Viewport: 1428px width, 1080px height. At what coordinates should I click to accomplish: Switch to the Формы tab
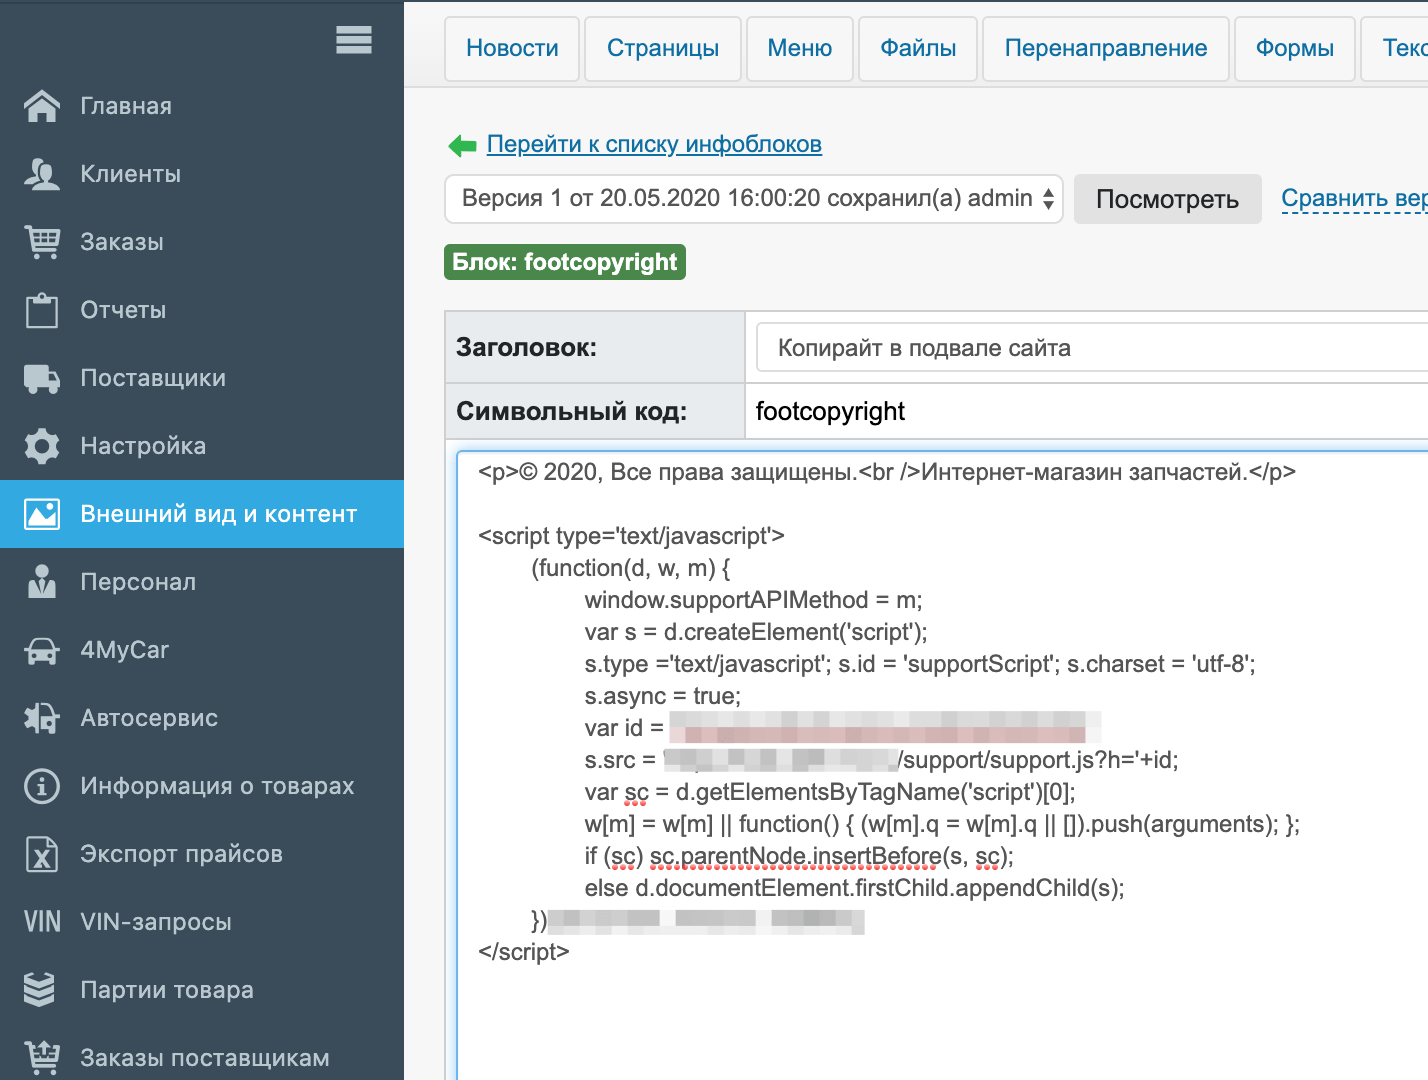1295,48
